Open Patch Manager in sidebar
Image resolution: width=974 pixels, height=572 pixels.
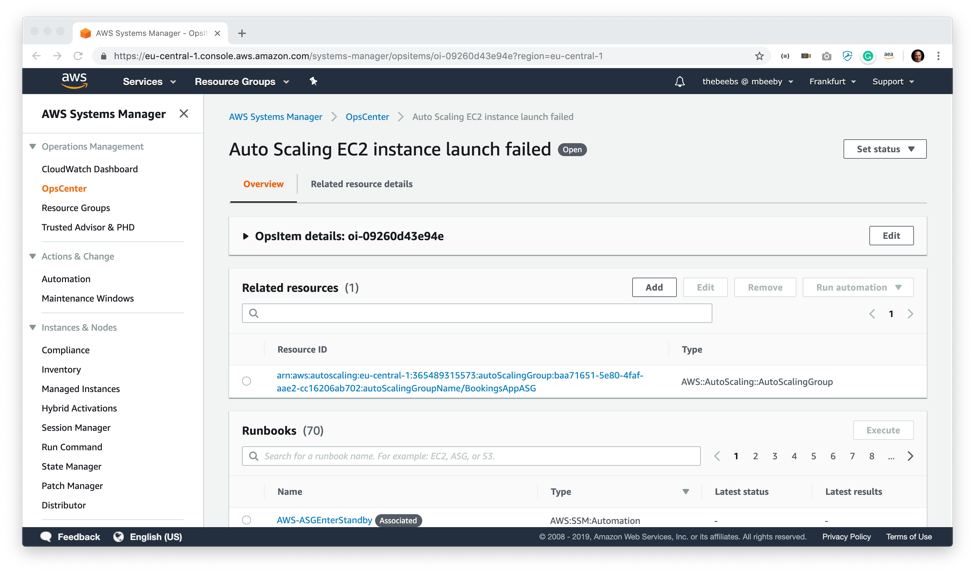click(x=72, y=486)
